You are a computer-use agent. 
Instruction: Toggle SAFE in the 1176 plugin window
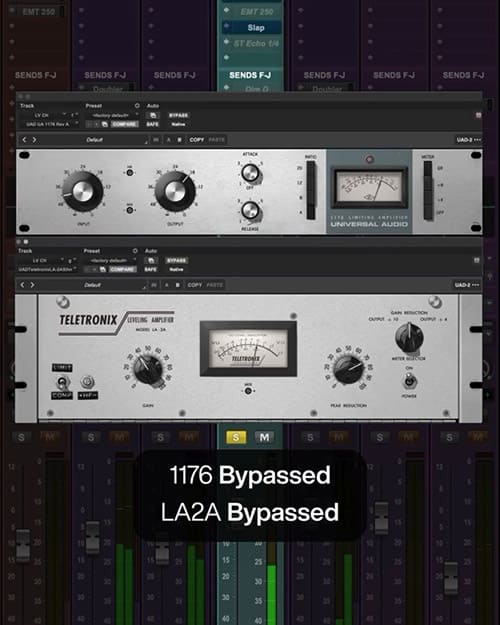[152, 124]
